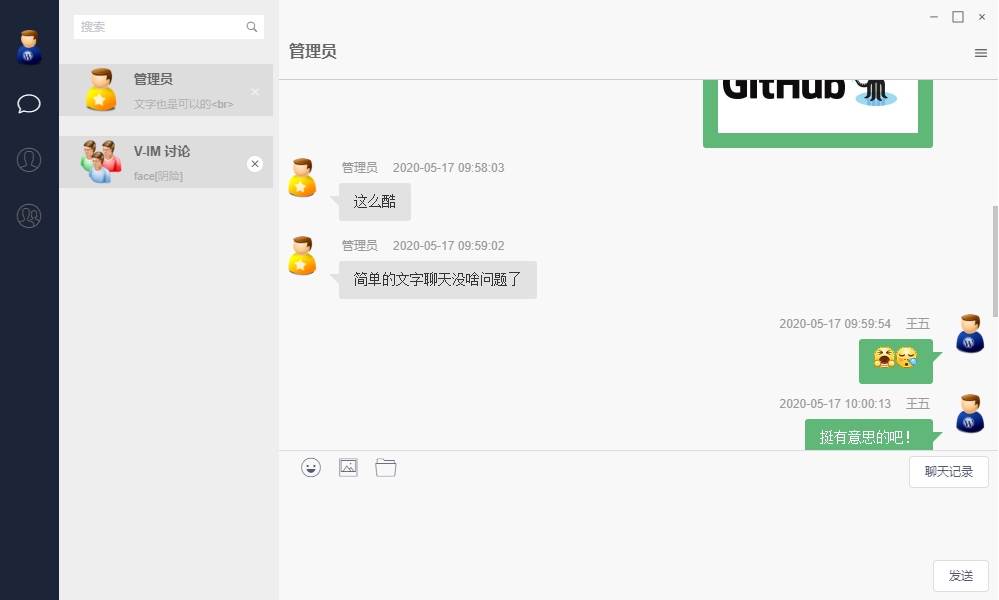Open the chat options hamburger menu
The image size is (999, 600).
coord(980,52)
